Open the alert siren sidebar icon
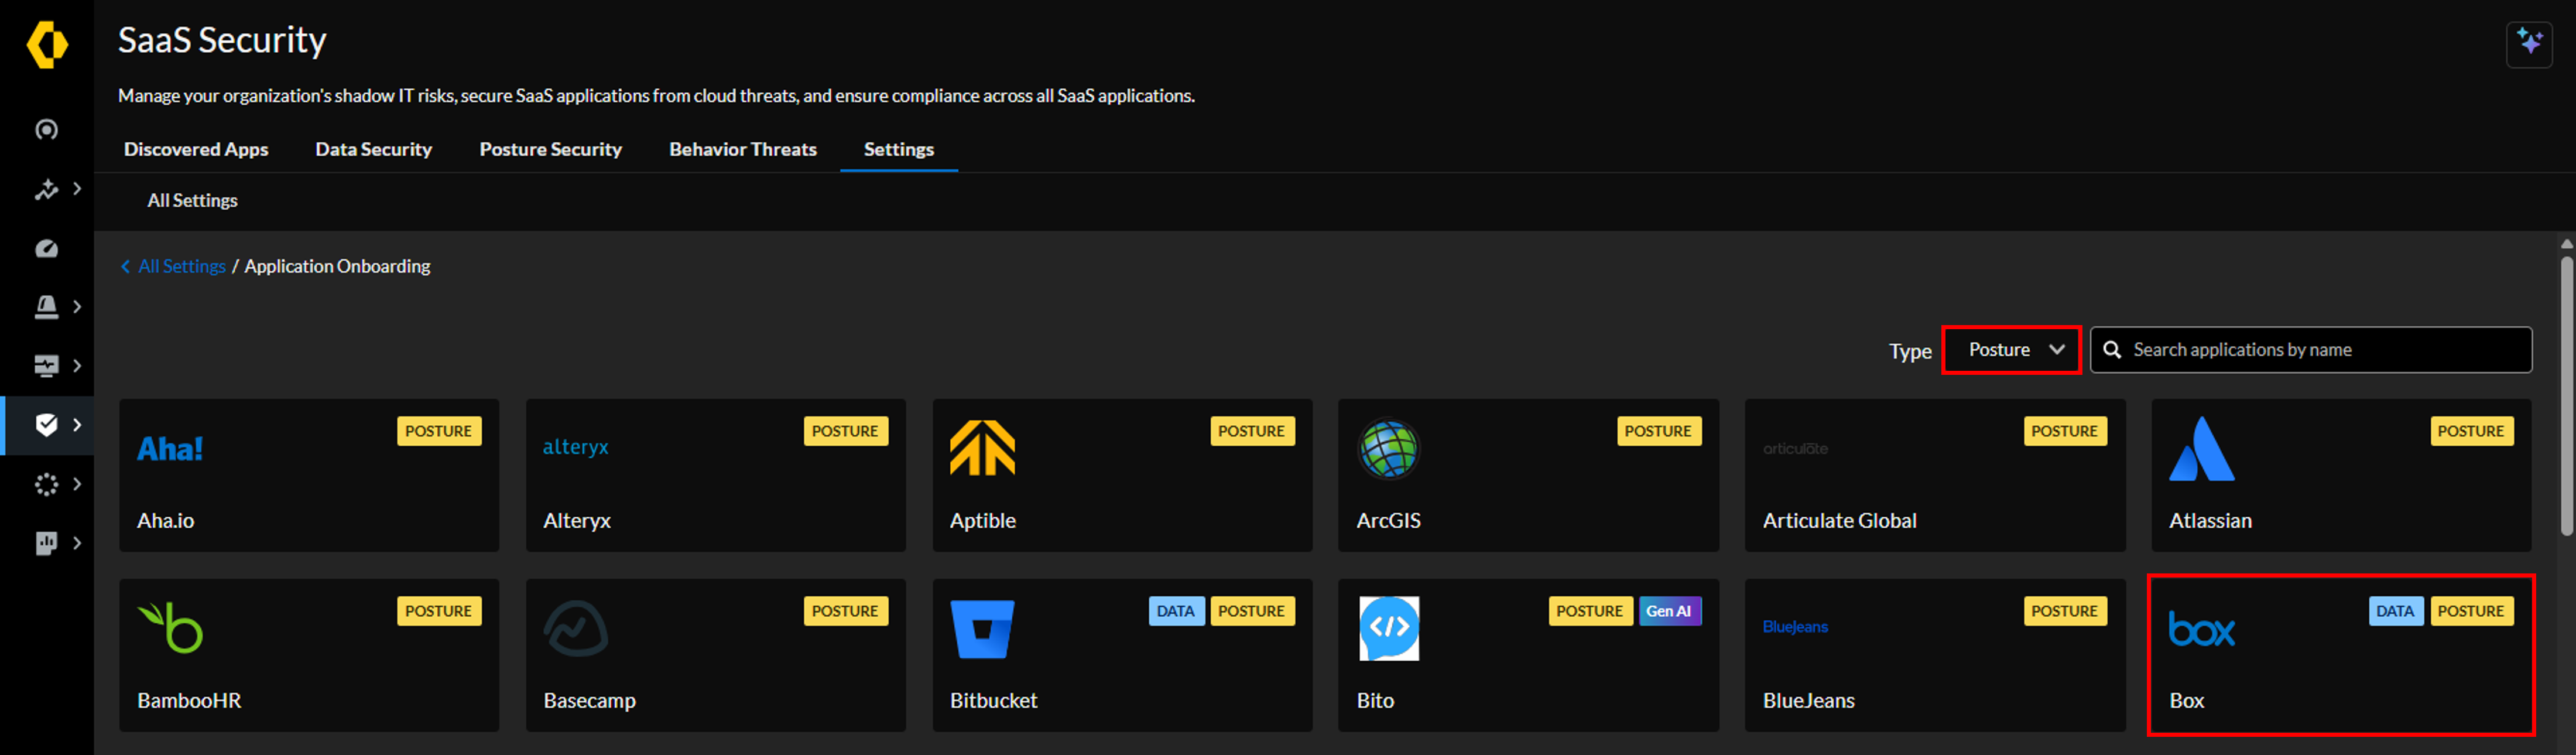Viewport: 2576px width, 755px height. (x=46, y=307)
